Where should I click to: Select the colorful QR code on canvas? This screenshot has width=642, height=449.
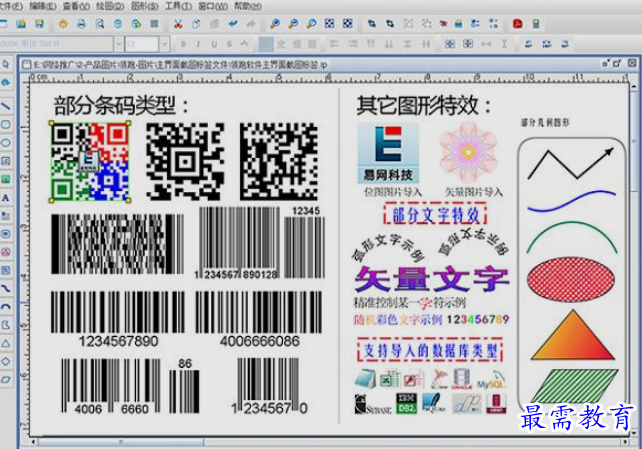(x=90, y=162)
